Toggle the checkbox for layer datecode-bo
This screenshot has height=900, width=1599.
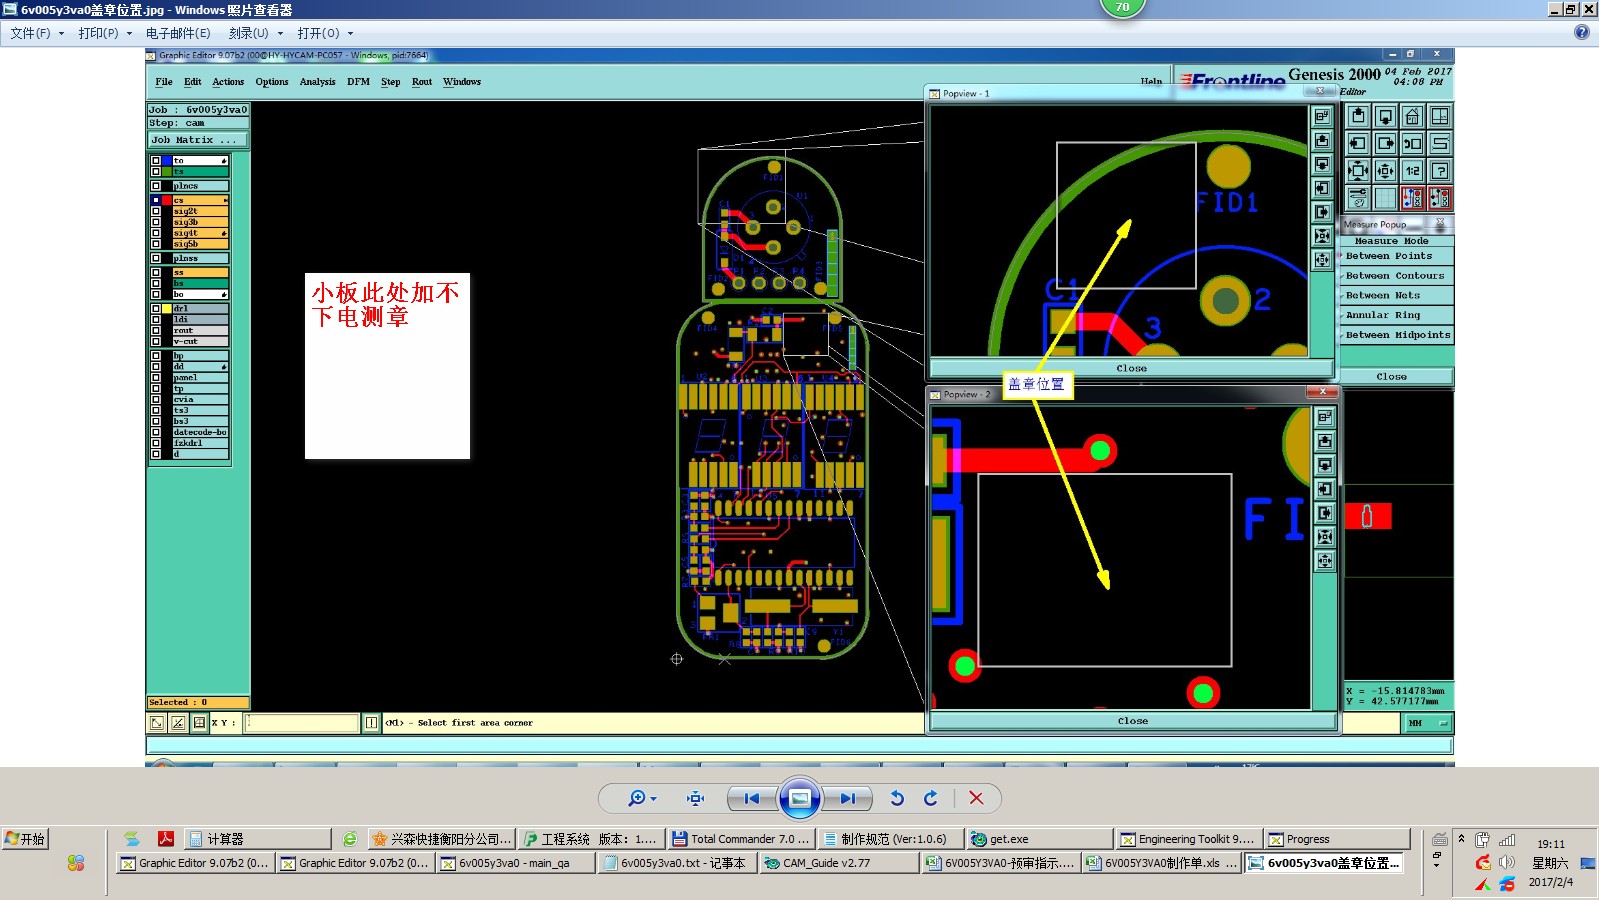(156, 432)
